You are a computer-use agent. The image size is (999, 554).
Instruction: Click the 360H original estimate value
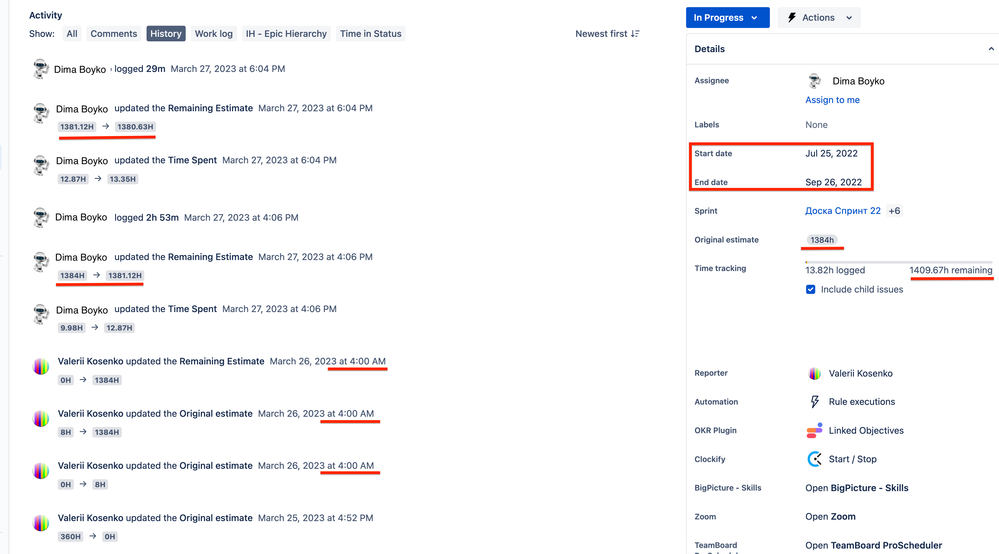70,537
